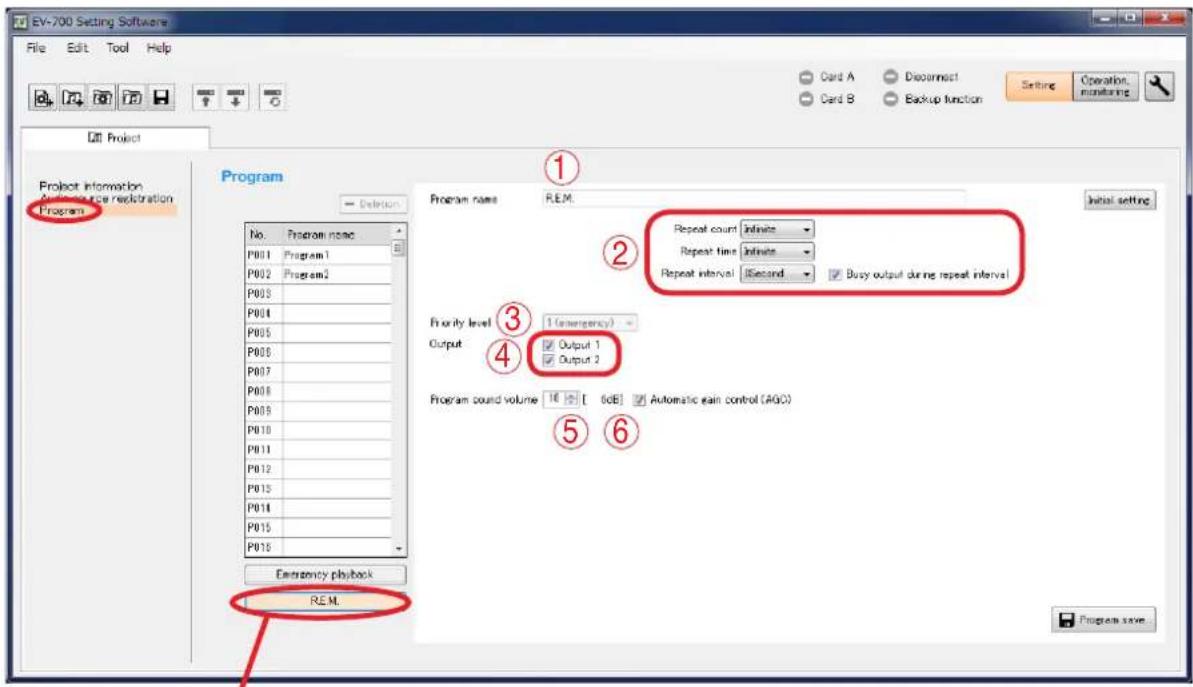Image resolution: width=1193 pixels, height=687 pixels.
Task: Select Project information in left navigation
Action: 91,186
